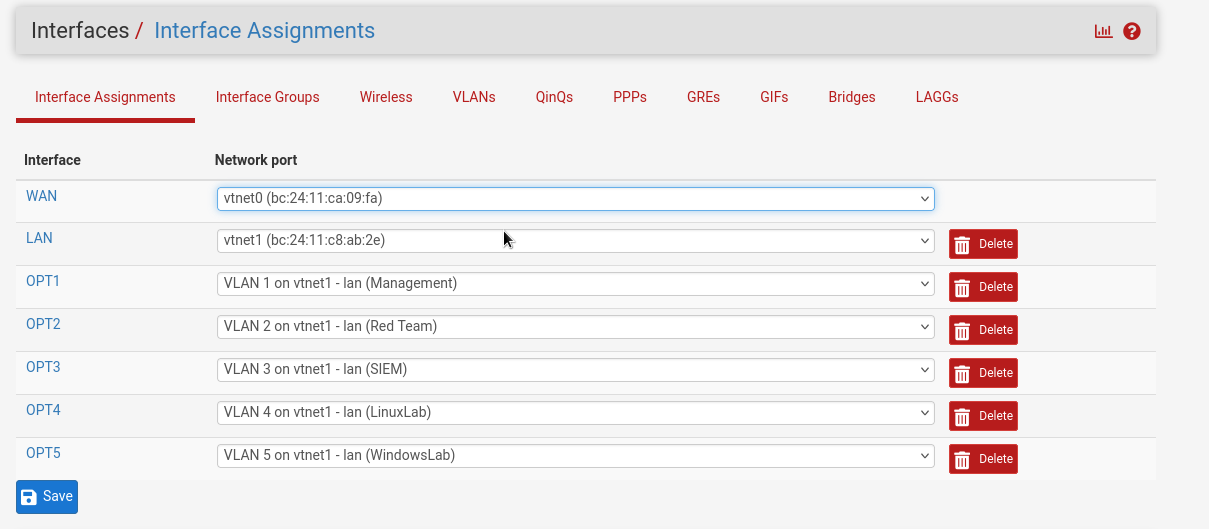Click the Interface Assignments breadcrumb link
This screenshot has height=529, width=1209.
tap(264, 30)
